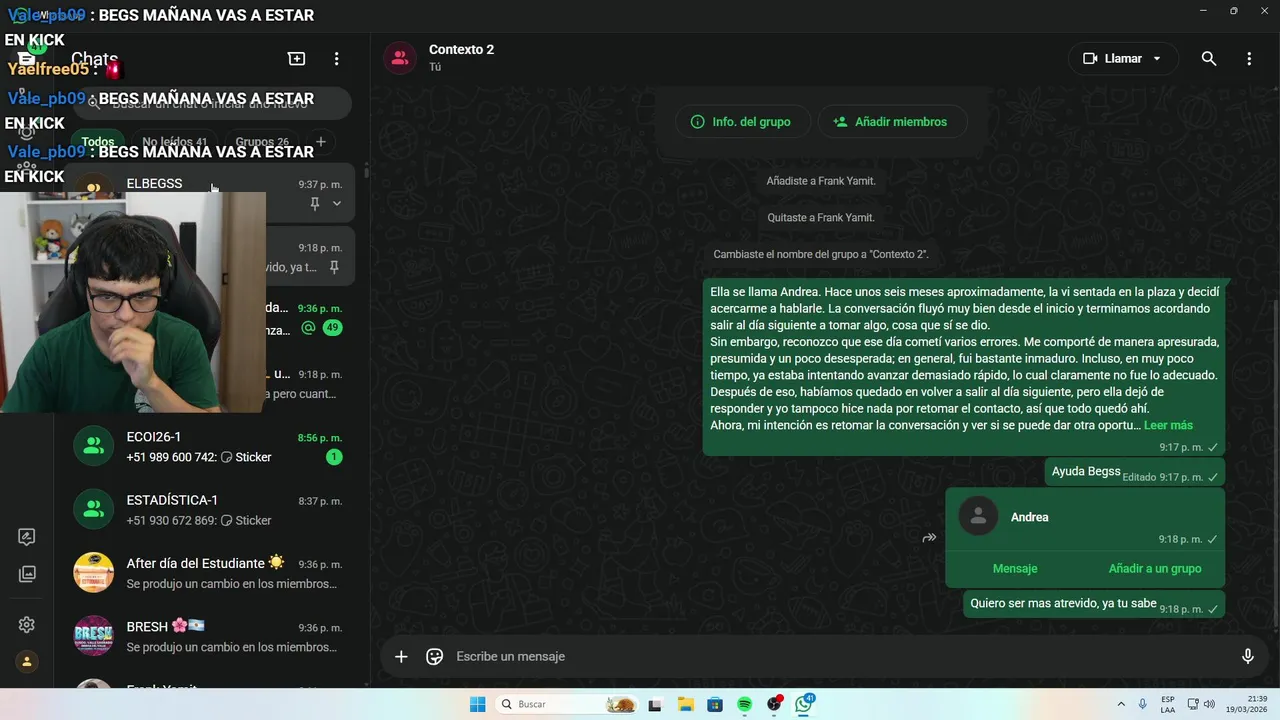Open the Task View icon in the taskbar
Viewport: 1280px width, 720px height.
(655, 704)
